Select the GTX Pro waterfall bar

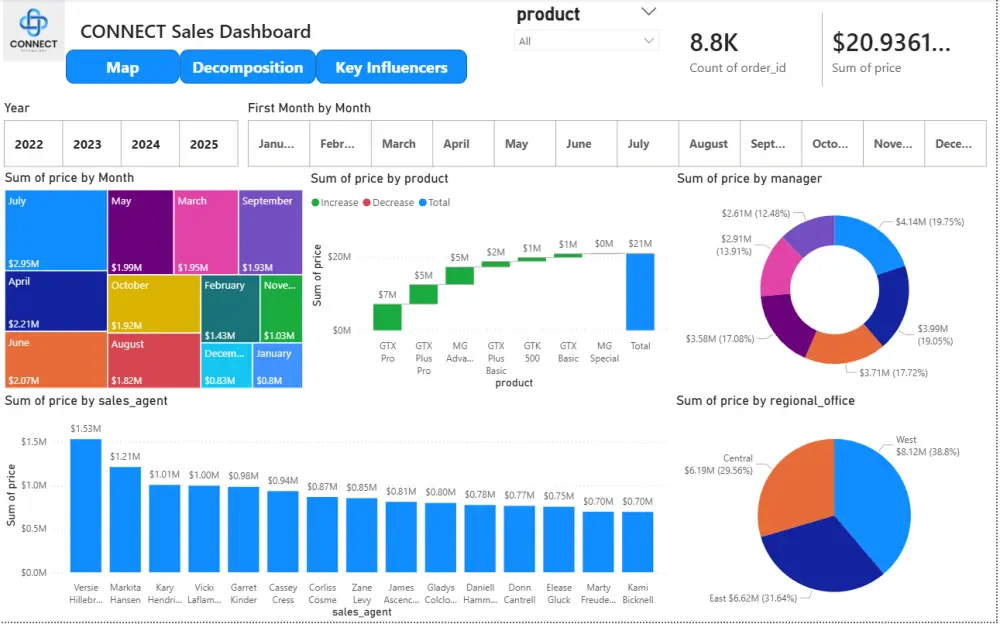click(388, 317)
